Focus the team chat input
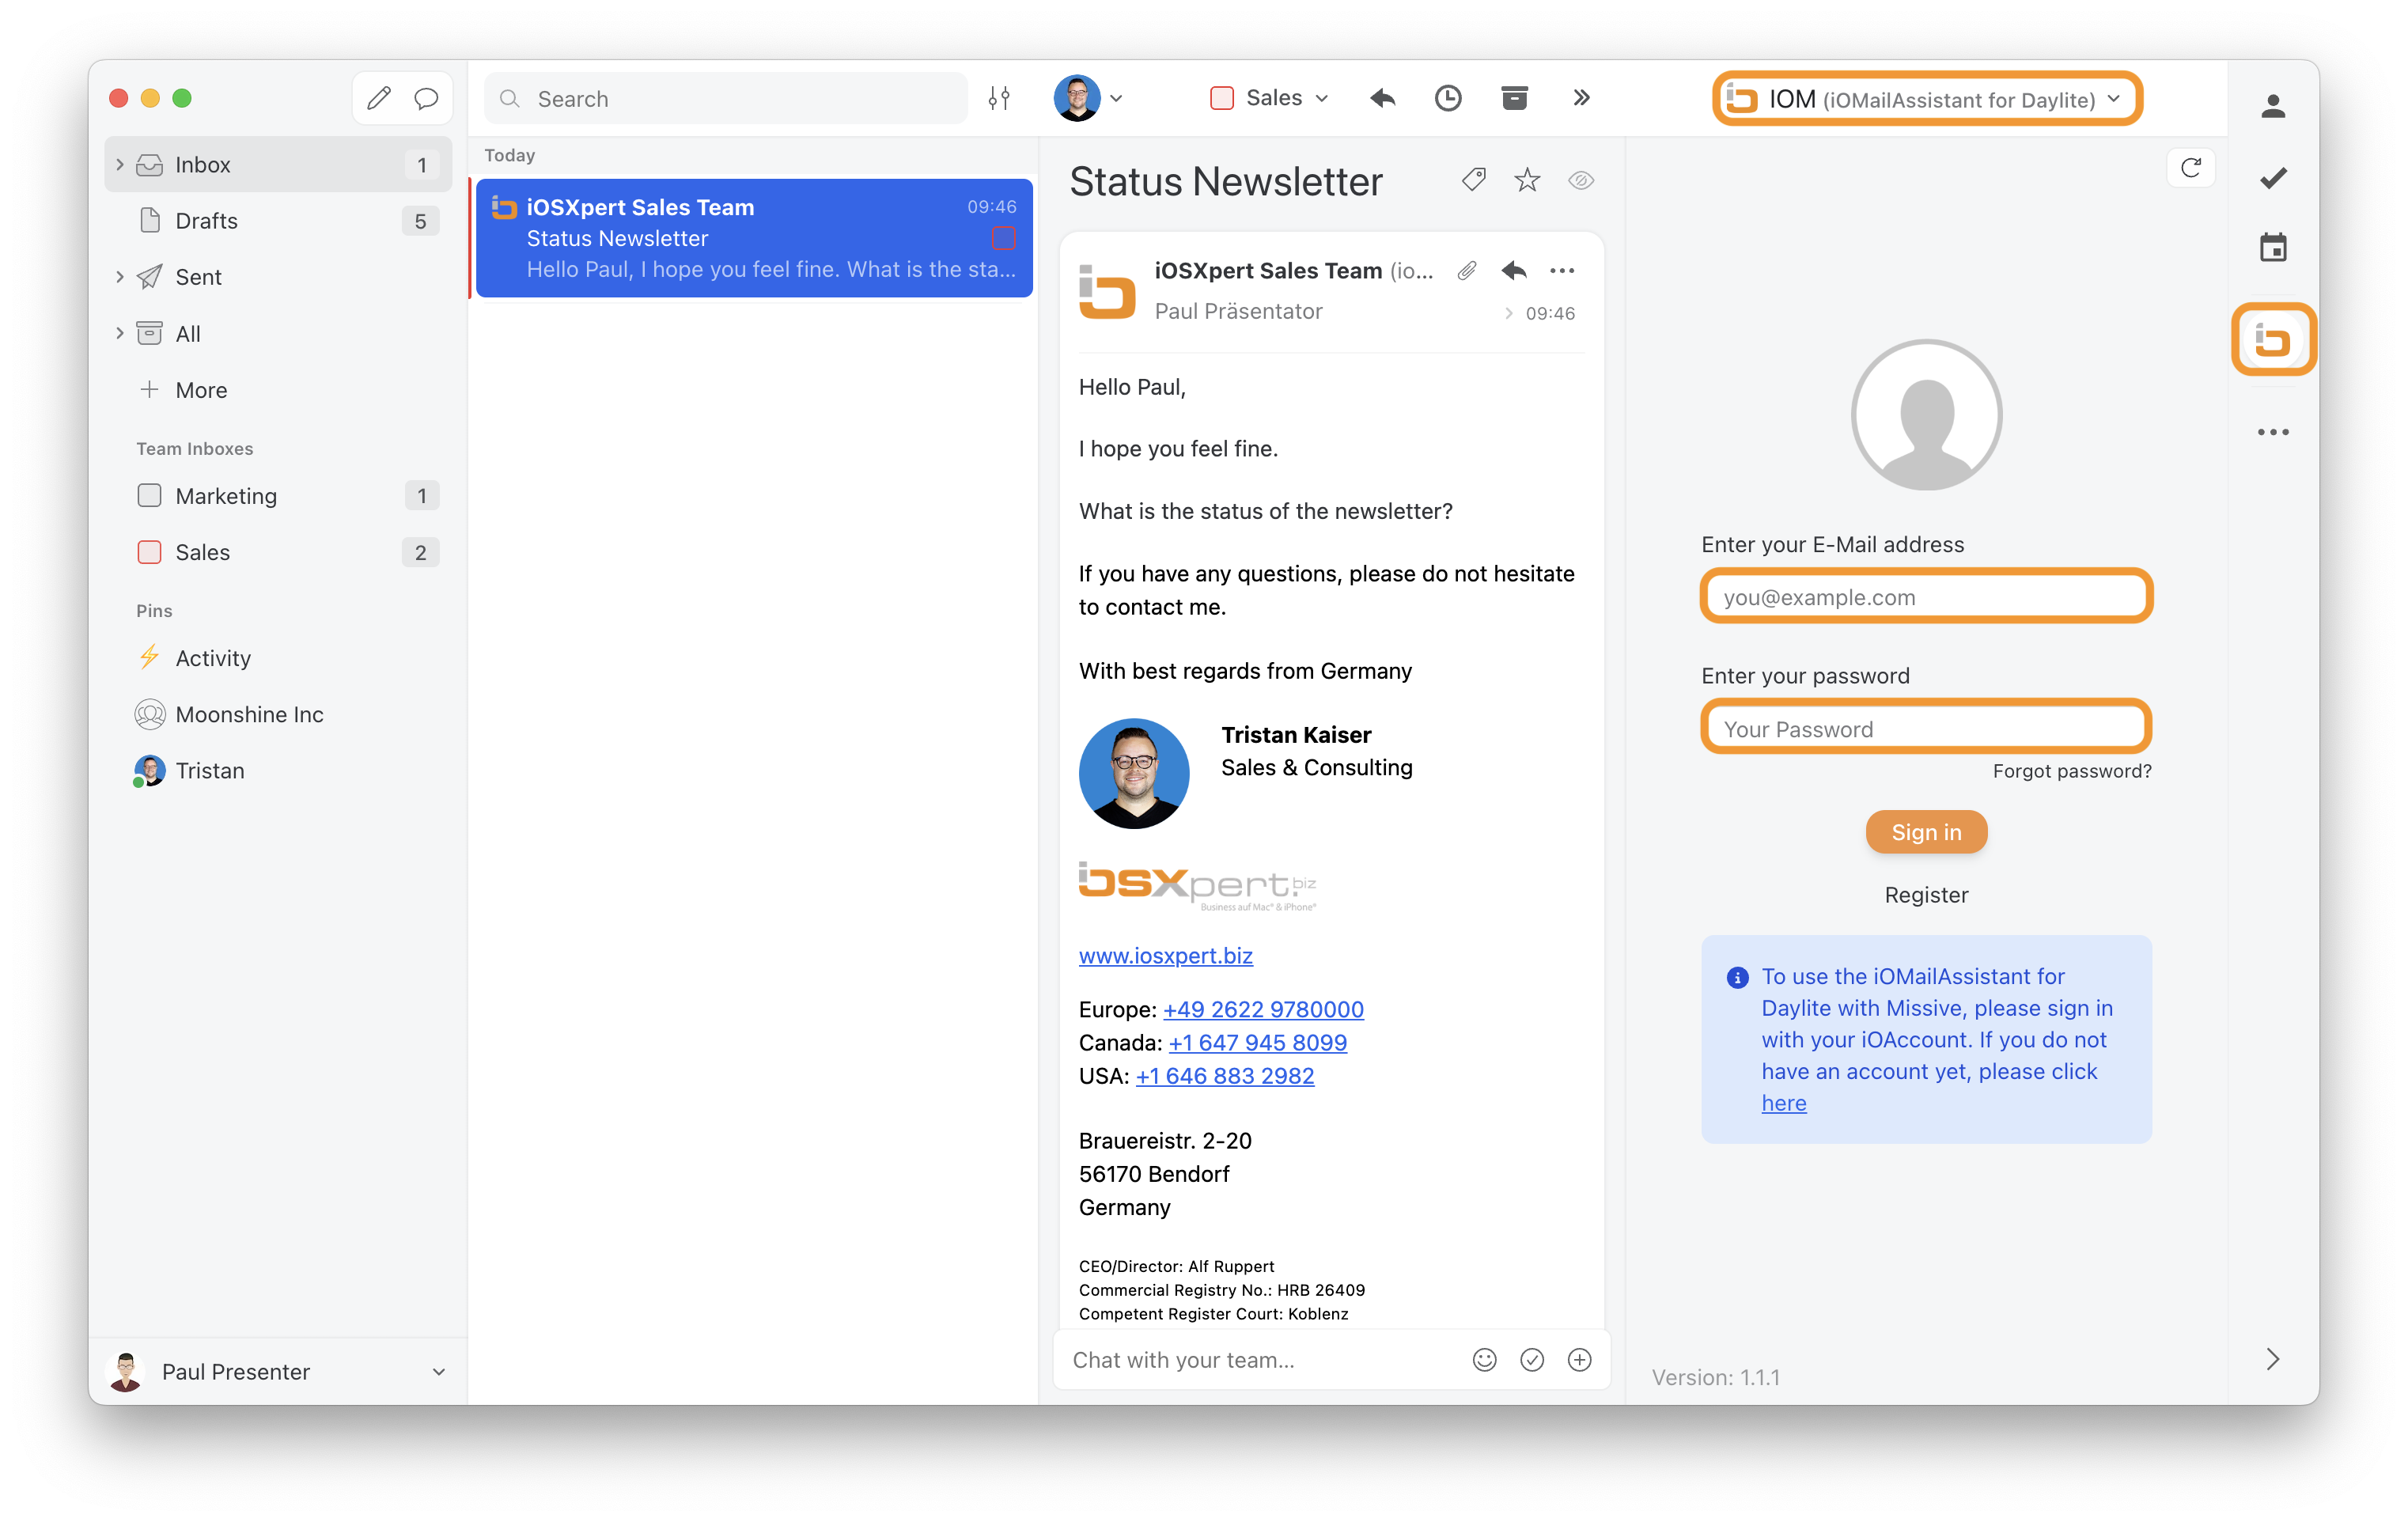 1260,1359
